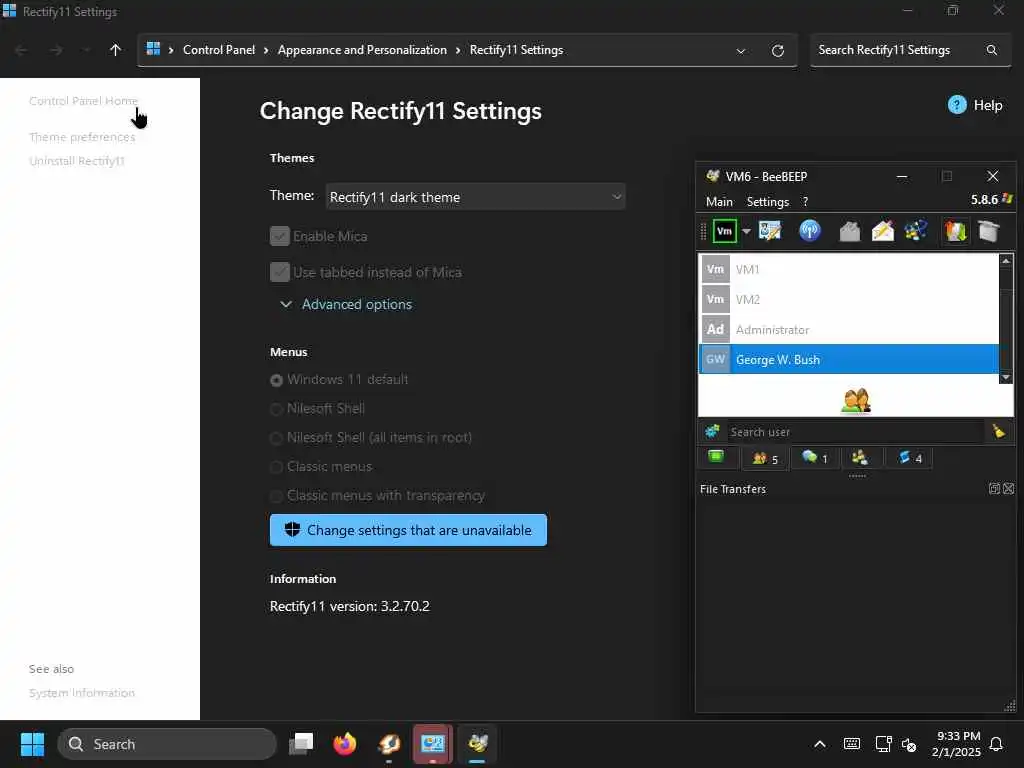This screenshot has height=768, width=1024.
Task: Open the status dropdown arrow beside Vm avatar
Action: click(746, 231)
